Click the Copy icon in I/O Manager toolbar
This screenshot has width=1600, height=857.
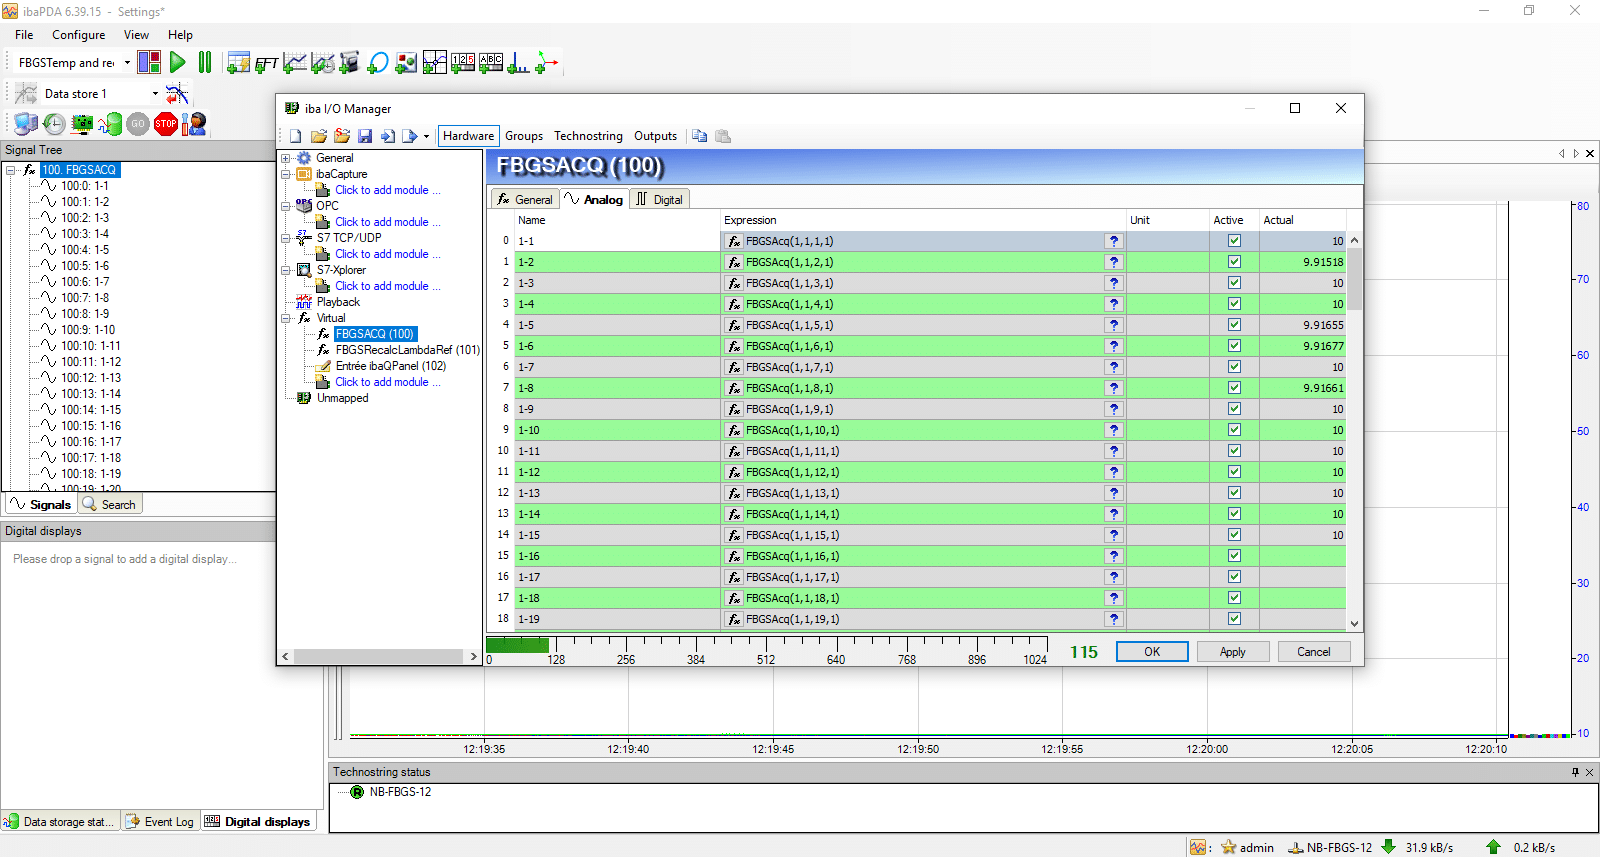[x=699, y=136]
